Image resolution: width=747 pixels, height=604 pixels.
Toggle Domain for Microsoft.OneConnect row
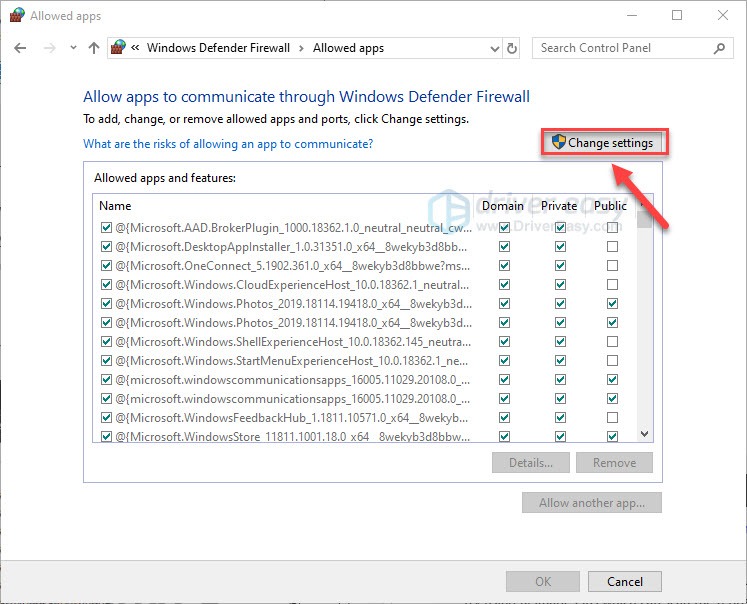[504, 265]
